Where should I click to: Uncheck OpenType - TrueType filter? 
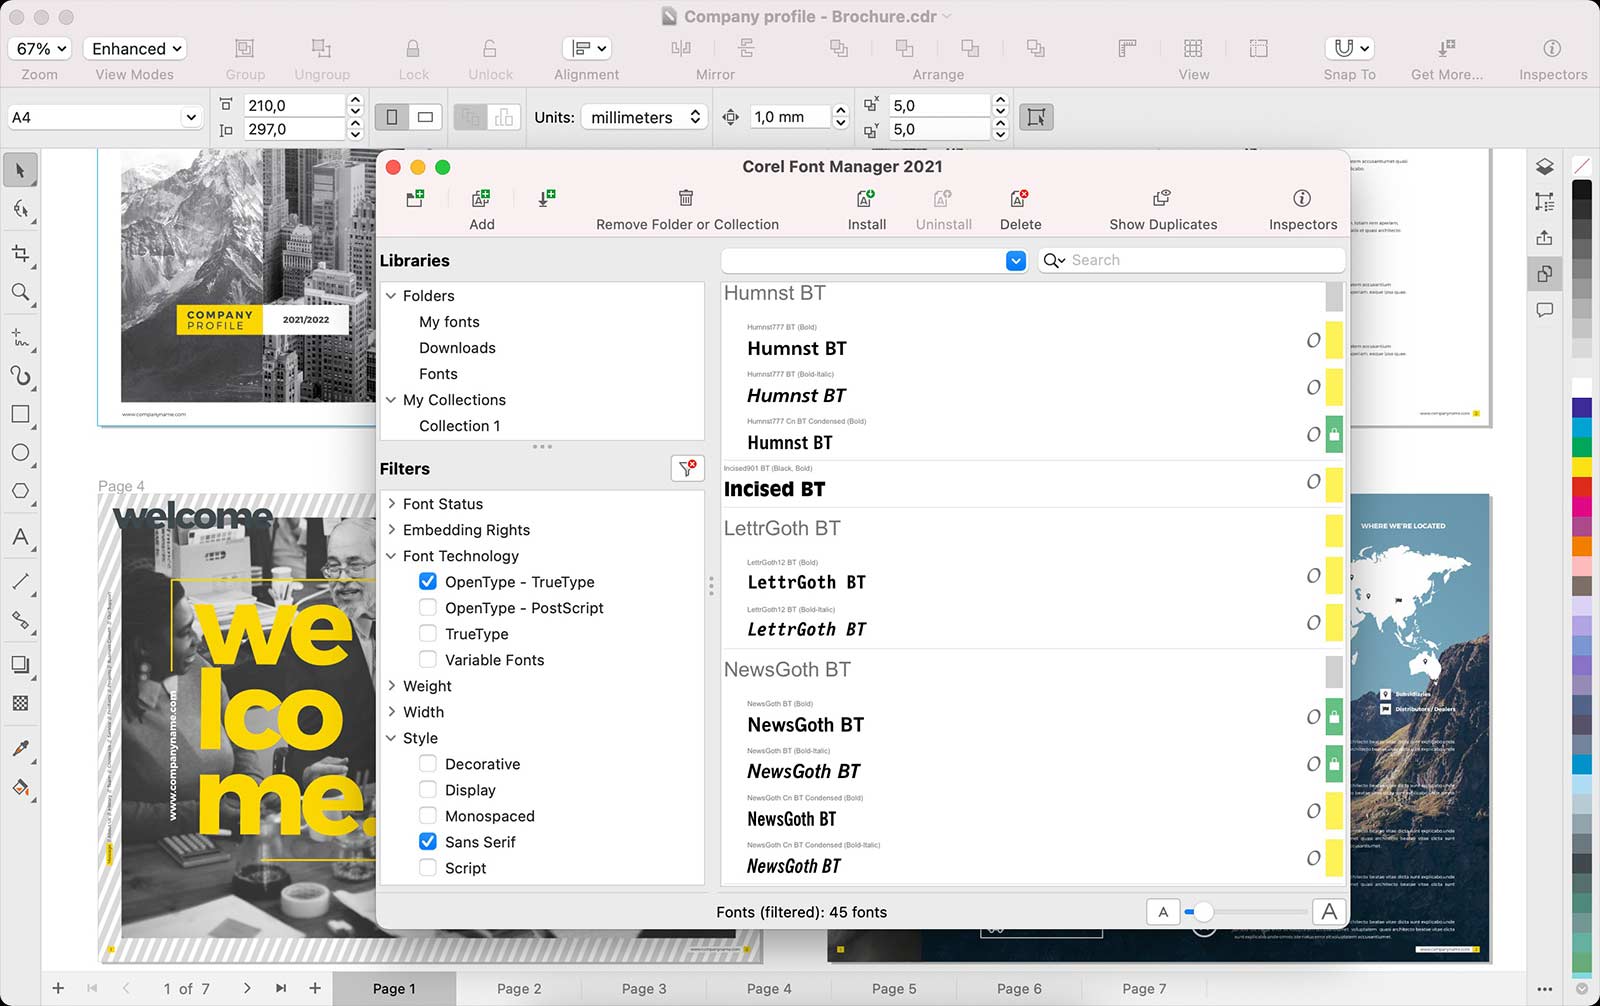click(428, 581)
